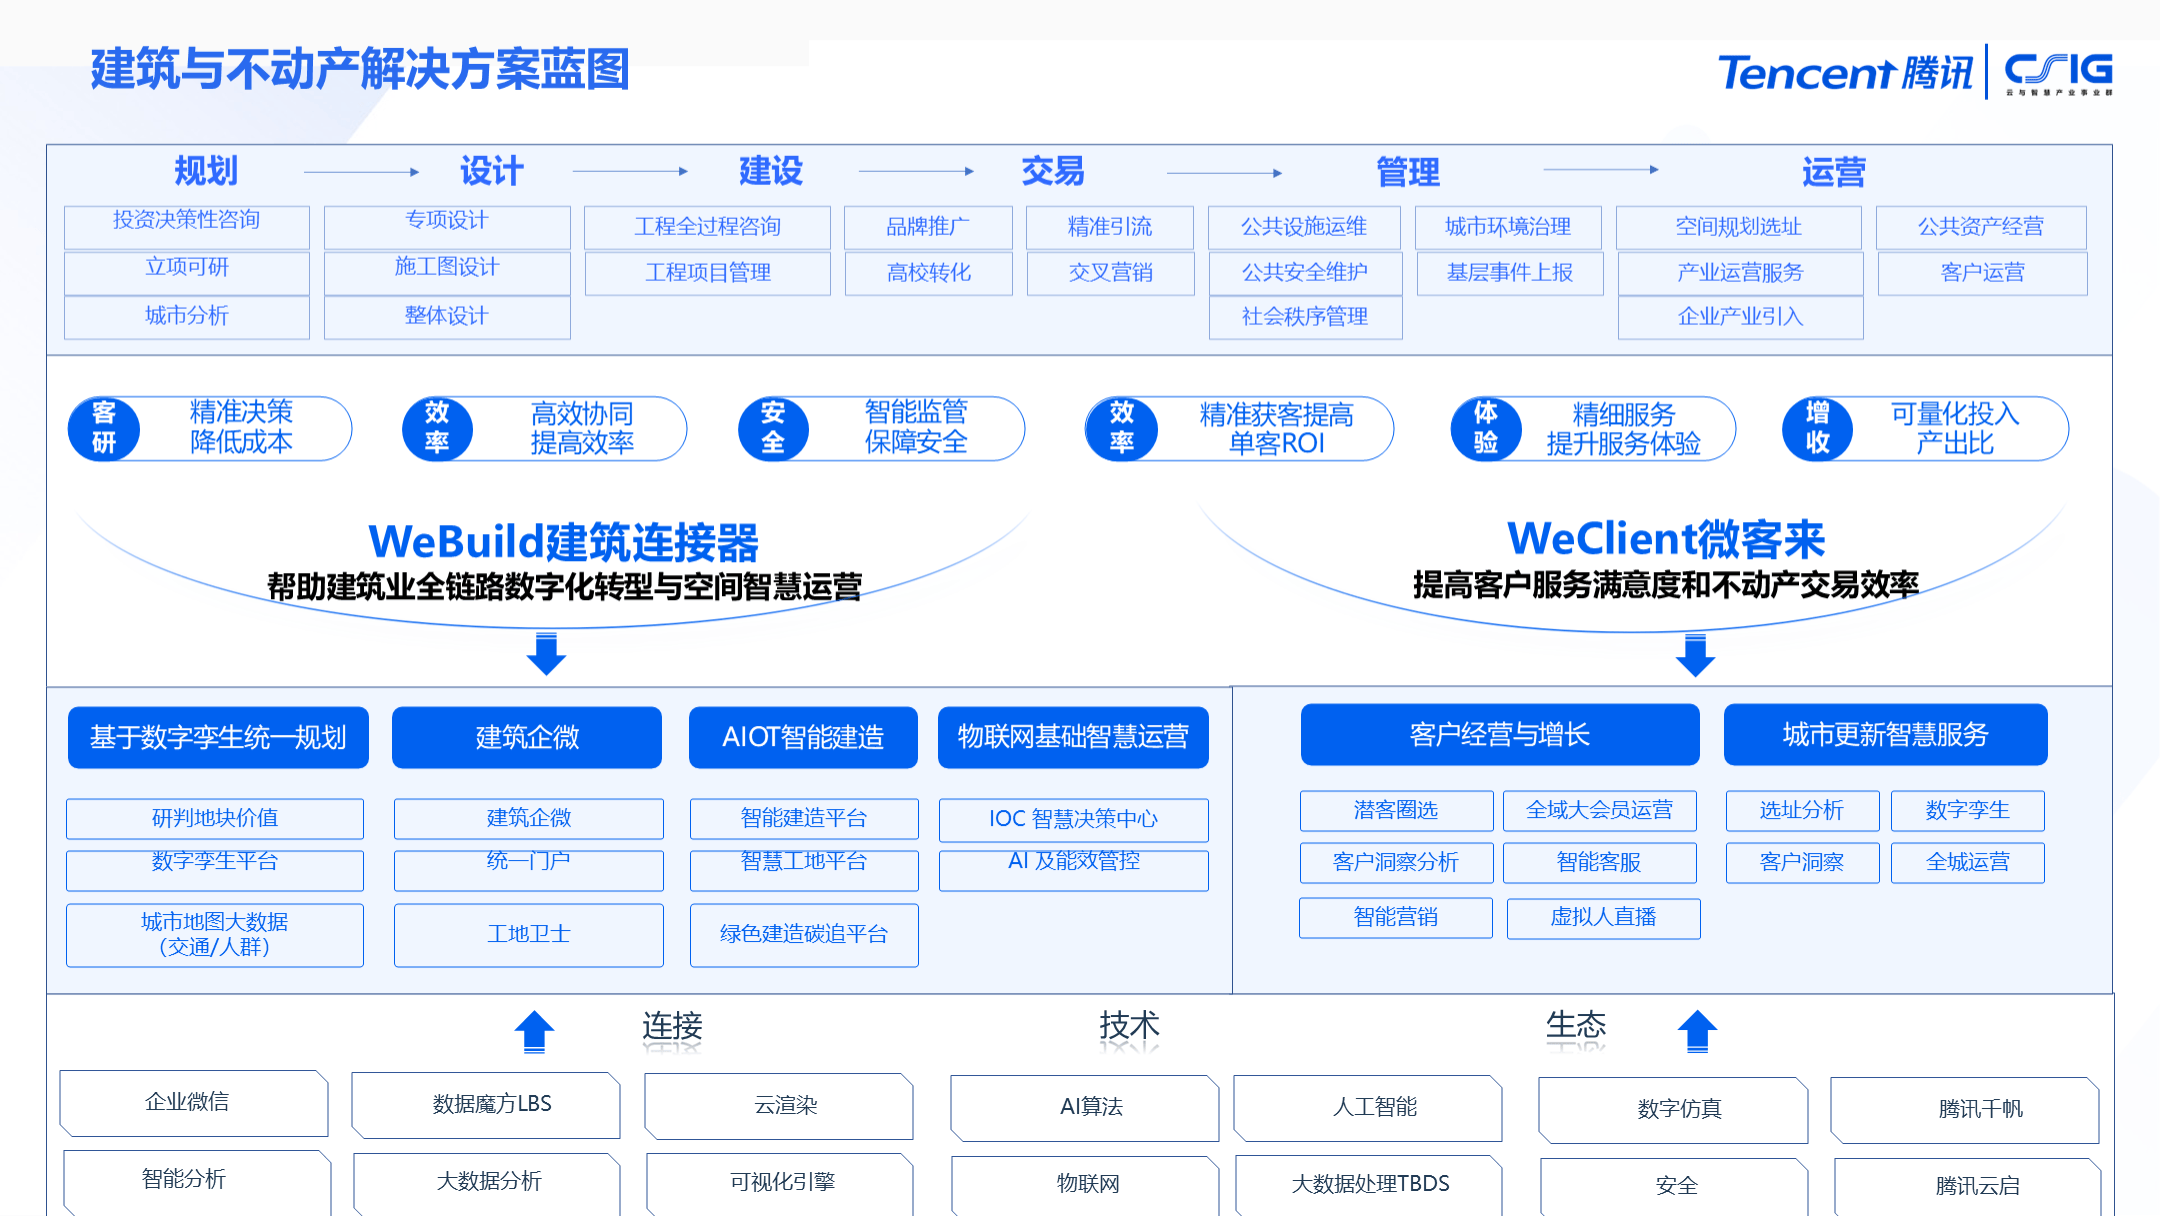Click the 增收 round badge
2160x1216 pixels.
pyautogui.click(x=1818, y=429)
